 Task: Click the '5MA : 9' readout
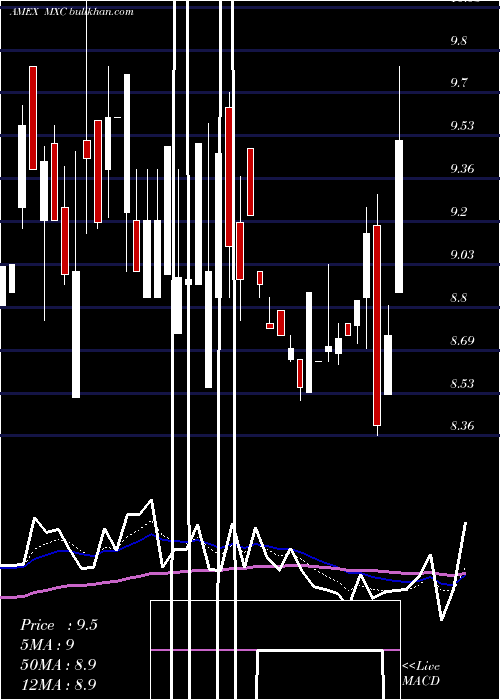click(x=47, y=645)
